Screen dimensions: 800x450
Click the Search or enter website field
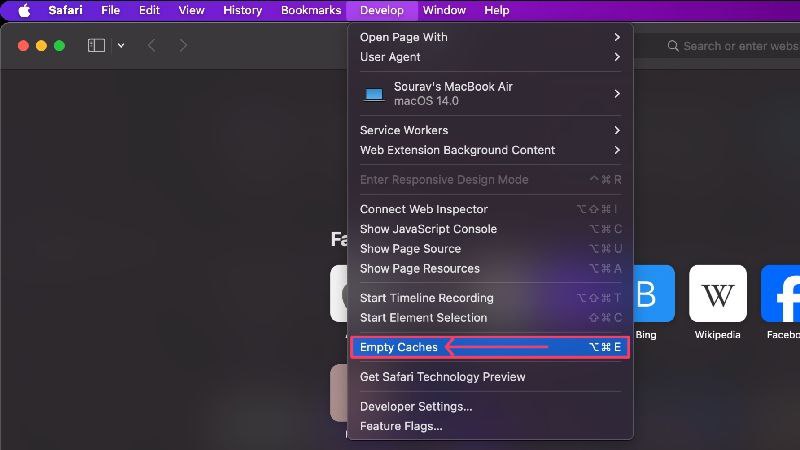(x=731, y=46)
